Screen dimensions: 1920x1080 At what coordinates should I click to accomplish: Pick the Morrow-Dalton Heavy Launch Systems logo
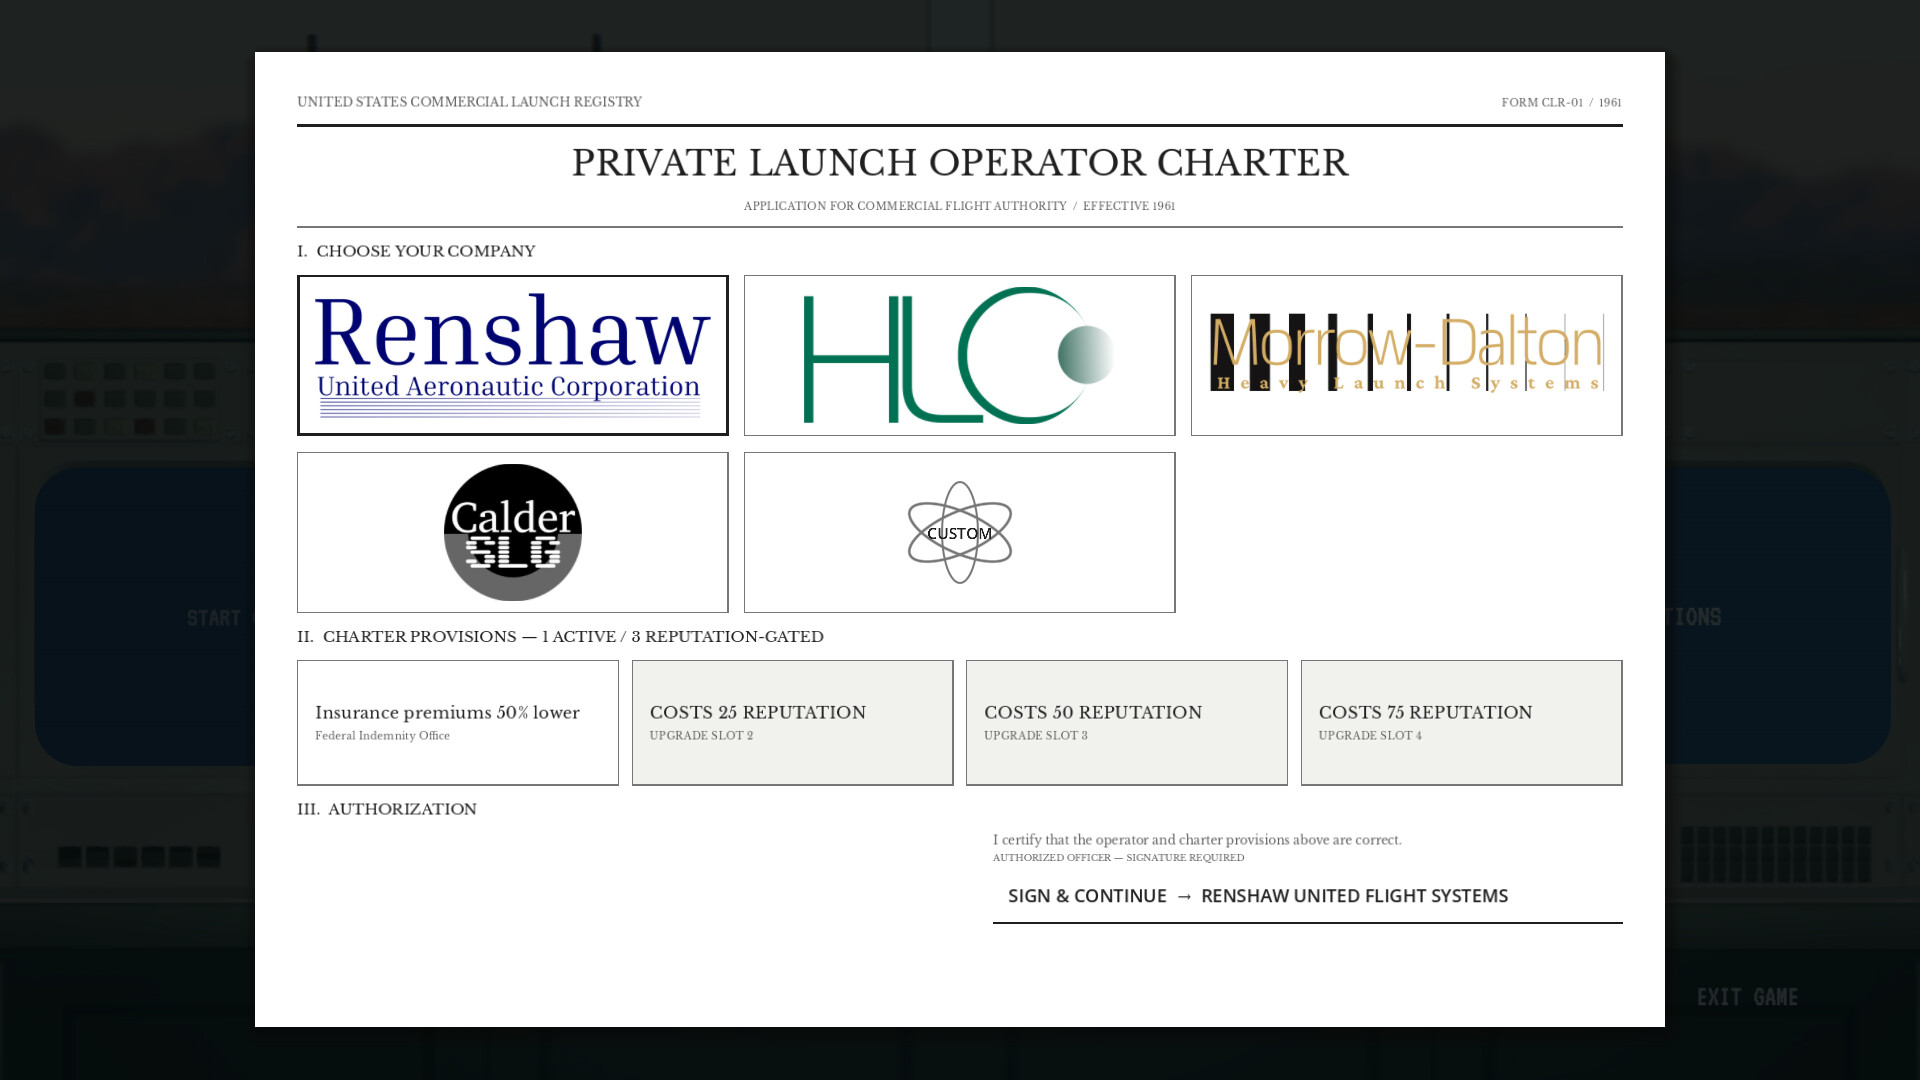[1406, 355]
